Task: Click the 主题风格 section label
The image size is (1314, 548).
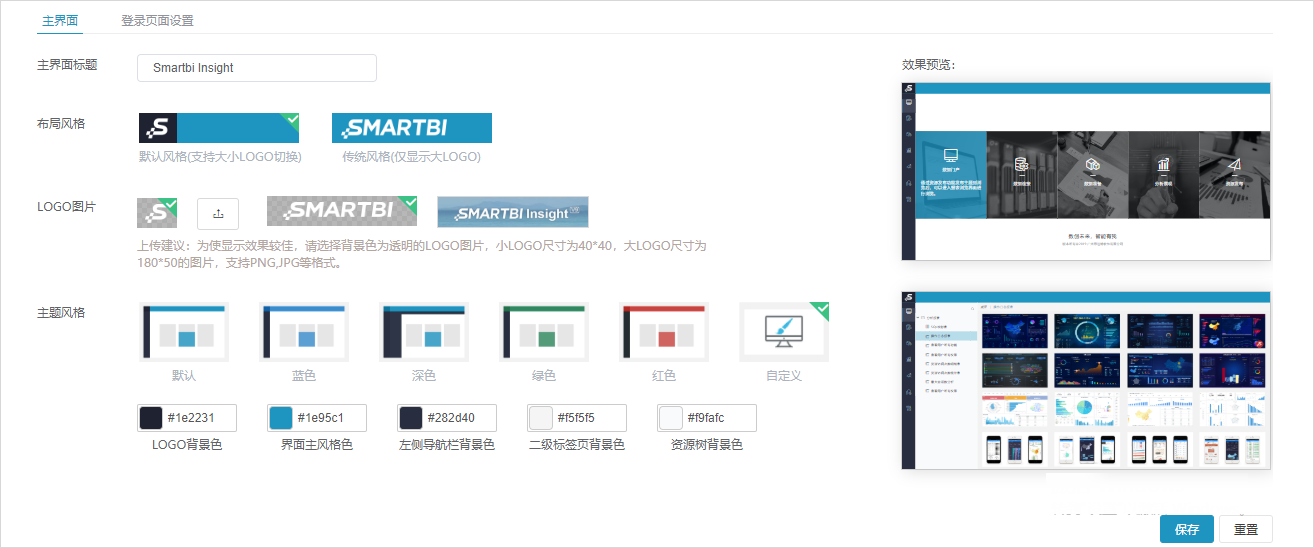Action: pos(61,313)
